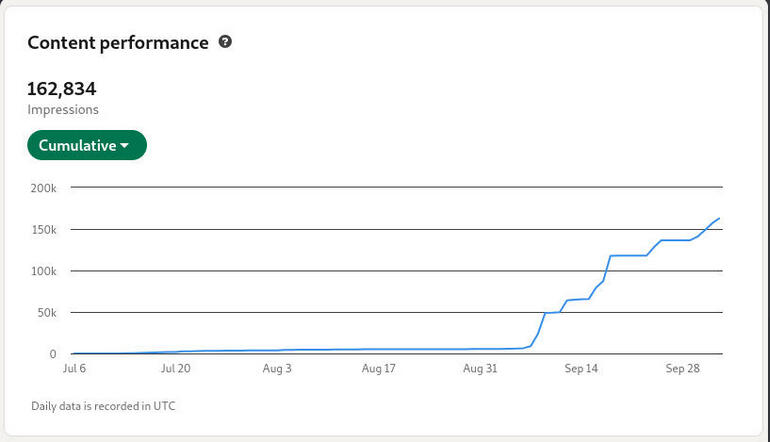
Task: Click the Daily data is recorded in UTC note
Action: tap(104, 406)
